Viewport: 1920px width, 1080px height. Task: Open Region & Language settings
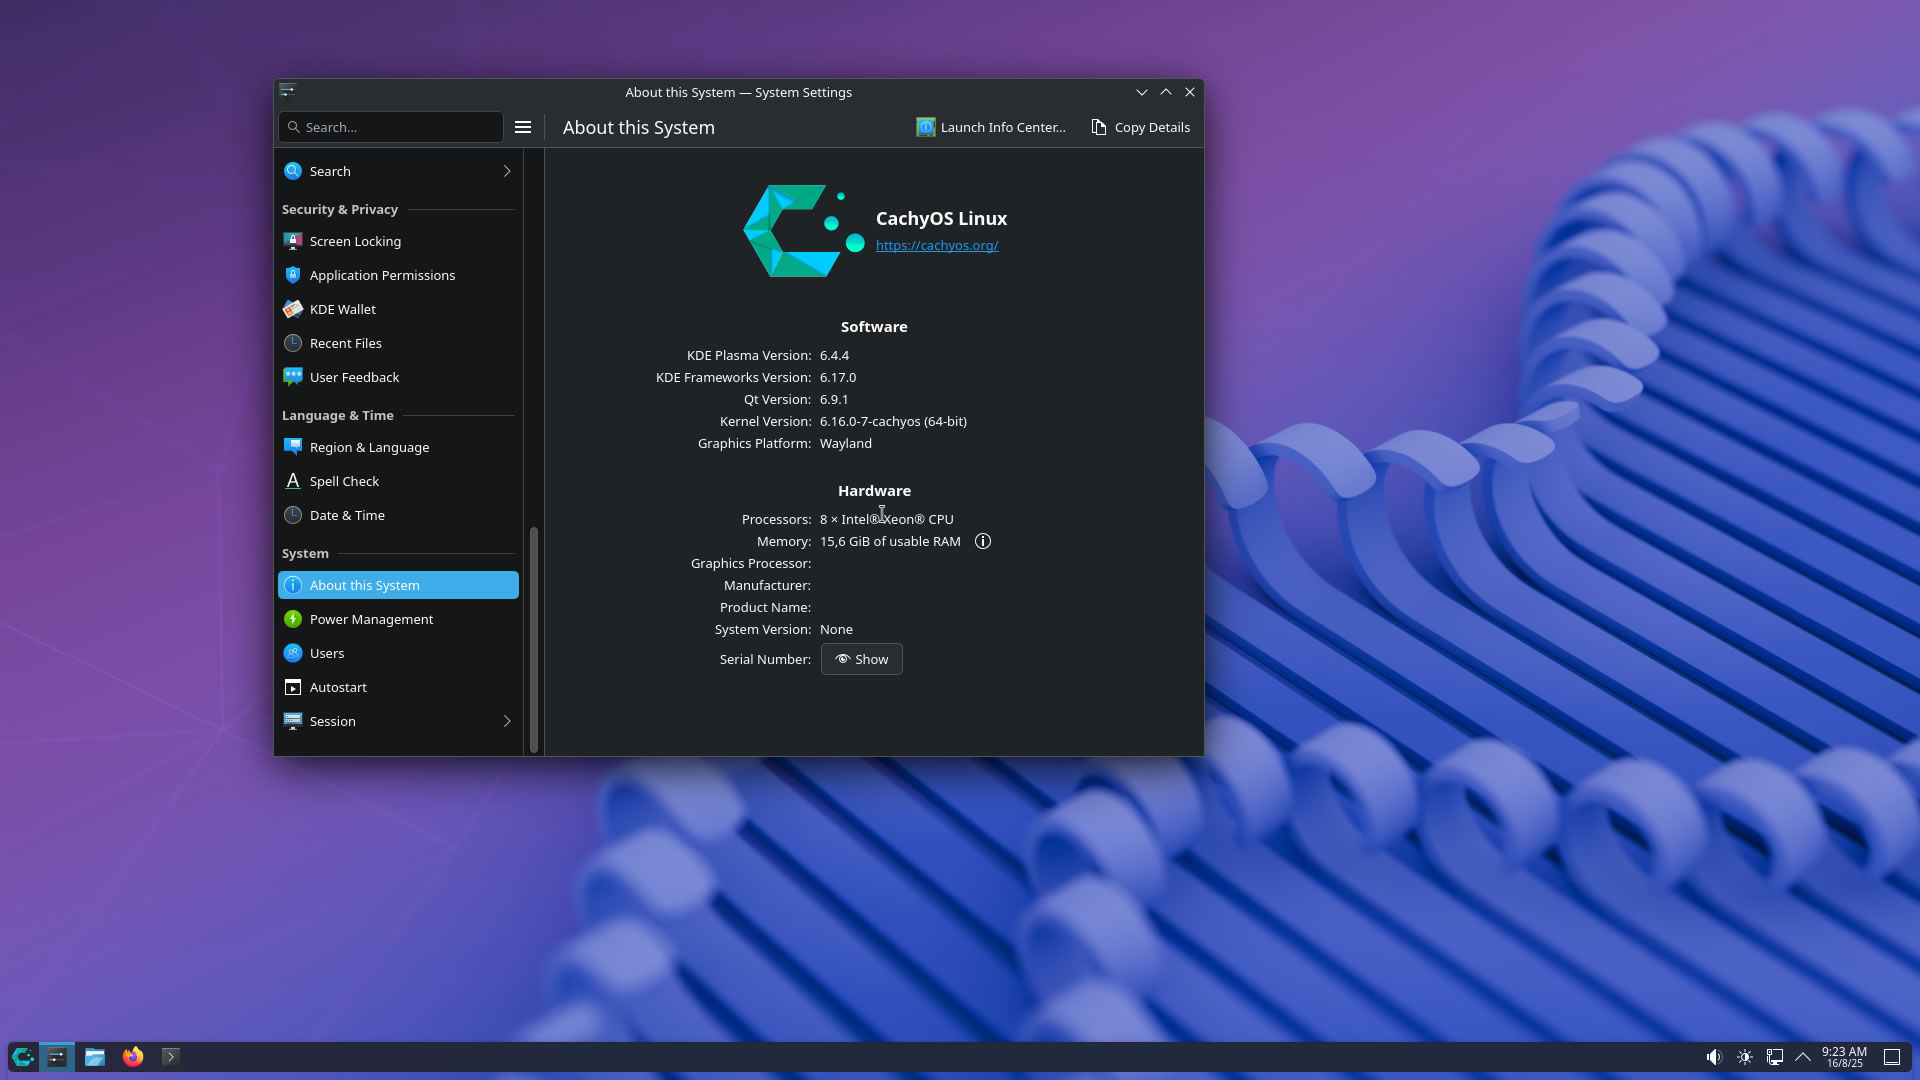tap(398, 447)
